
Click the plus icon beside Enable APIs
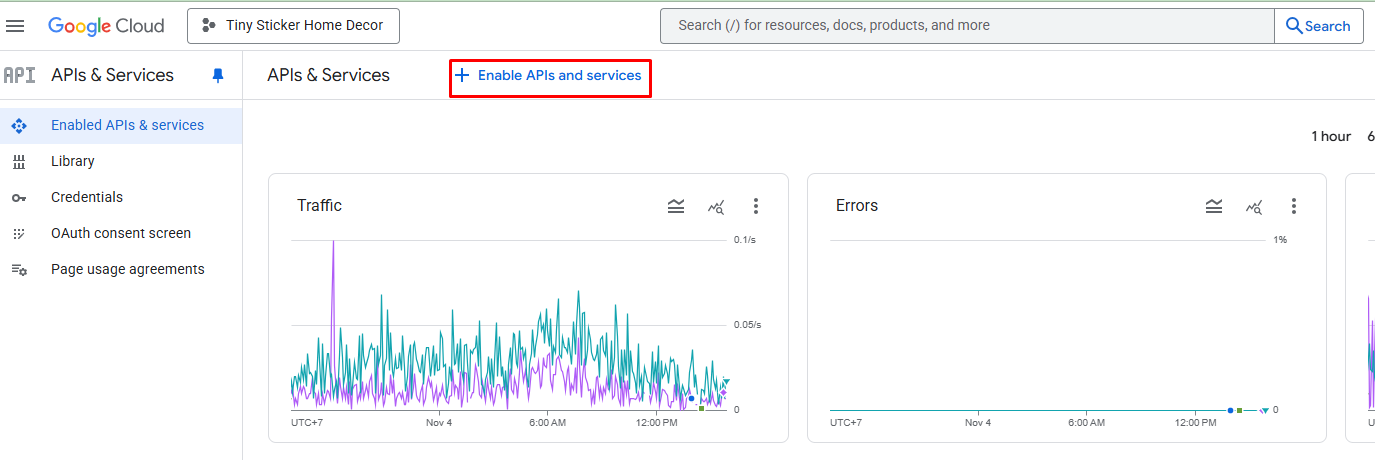(462, 75)
